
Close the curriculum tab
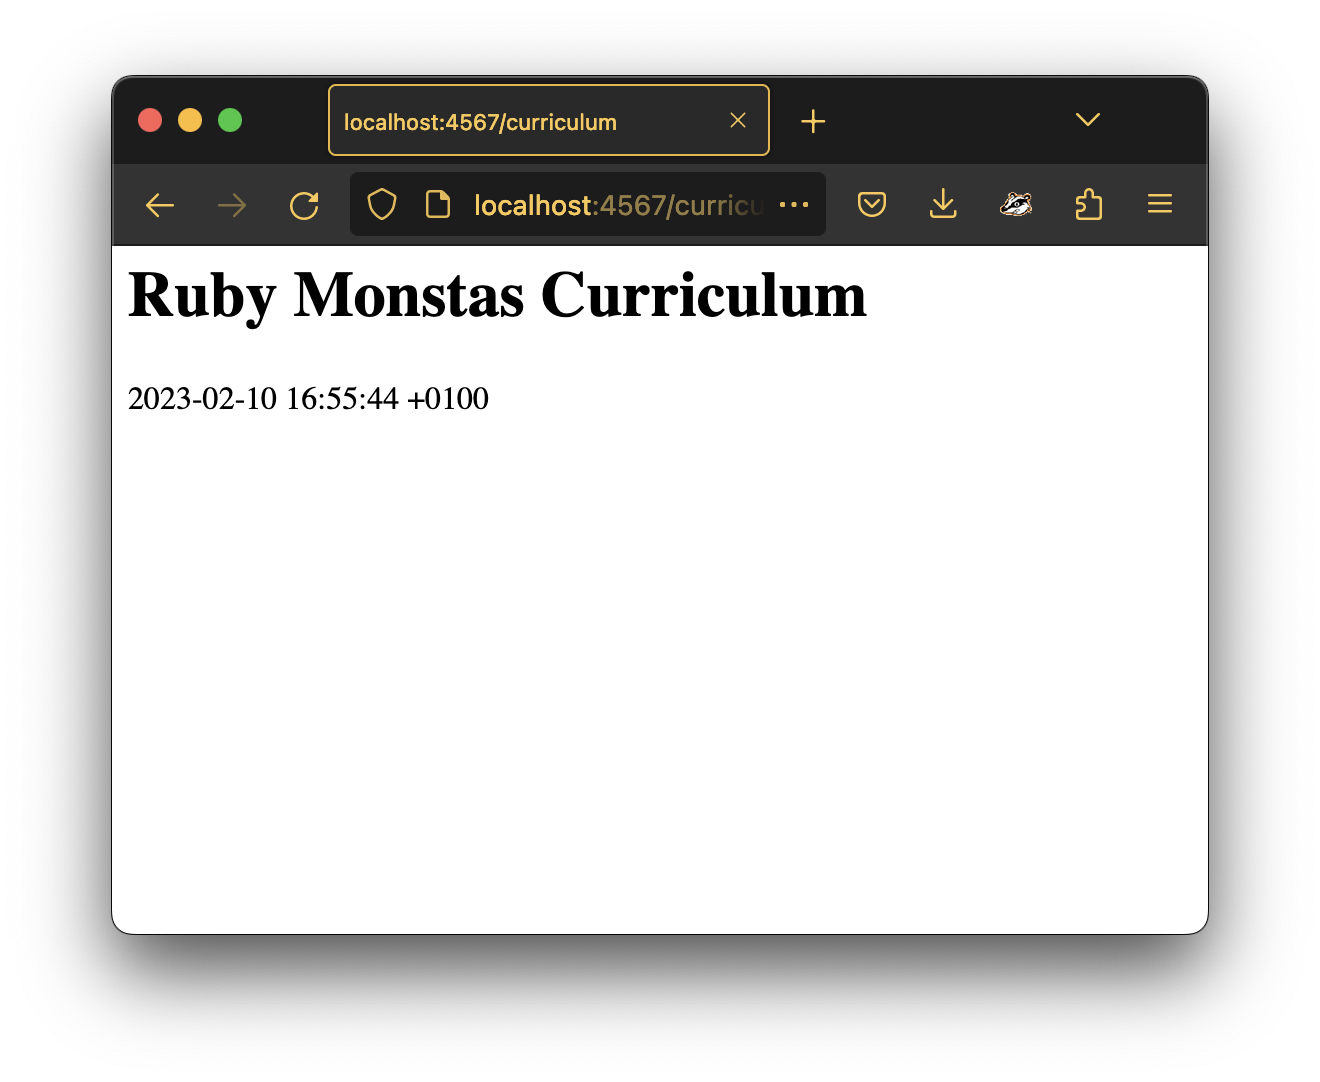[738, 120]
